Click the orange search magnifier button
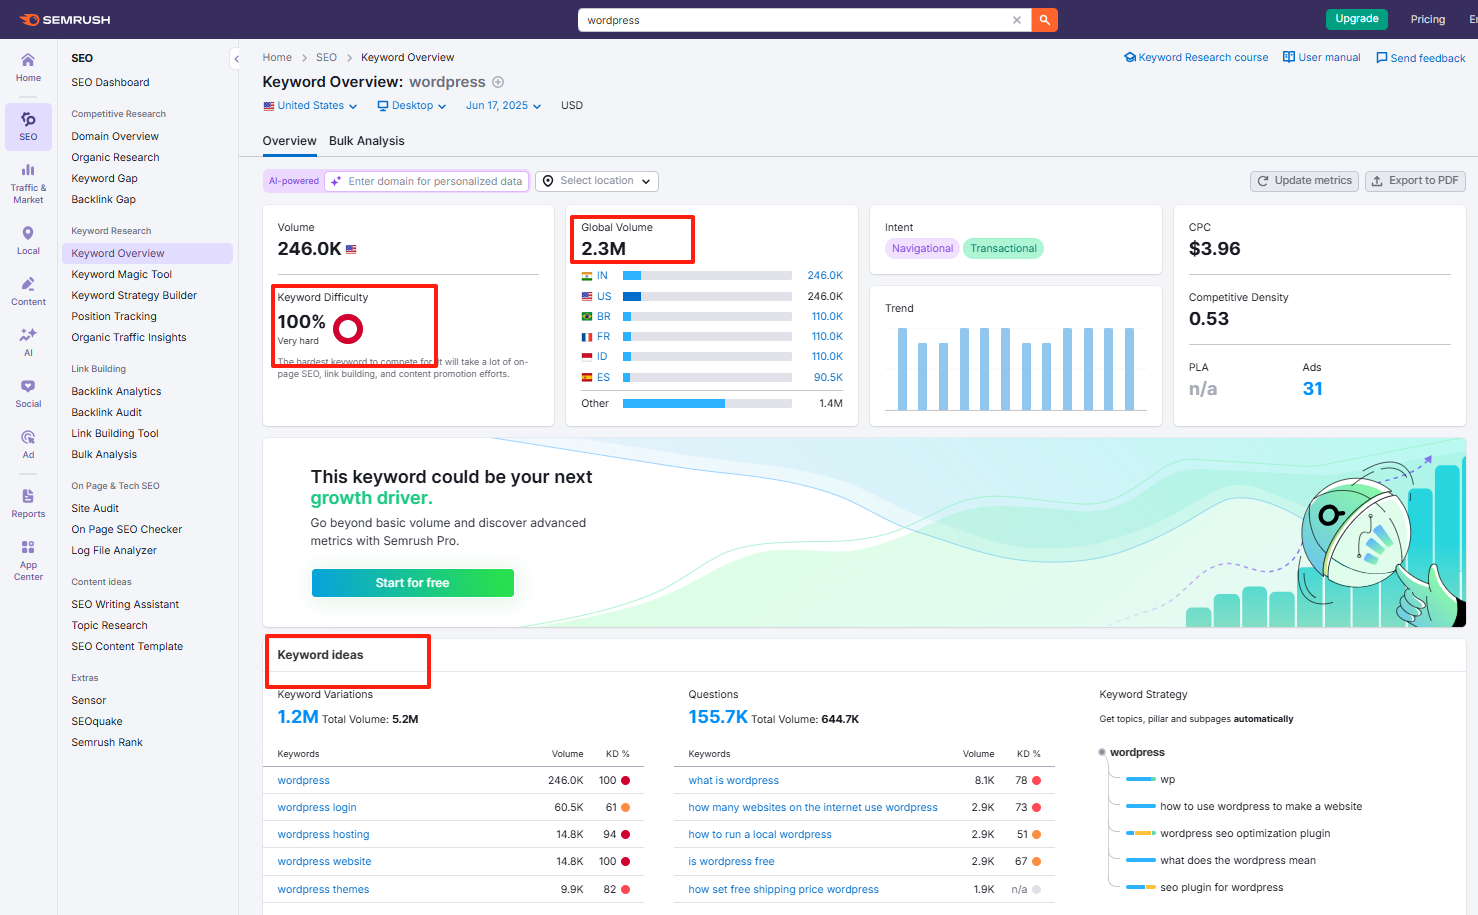The height and width of the screenshot is (915, 1478). click(x=1044, y=20)
